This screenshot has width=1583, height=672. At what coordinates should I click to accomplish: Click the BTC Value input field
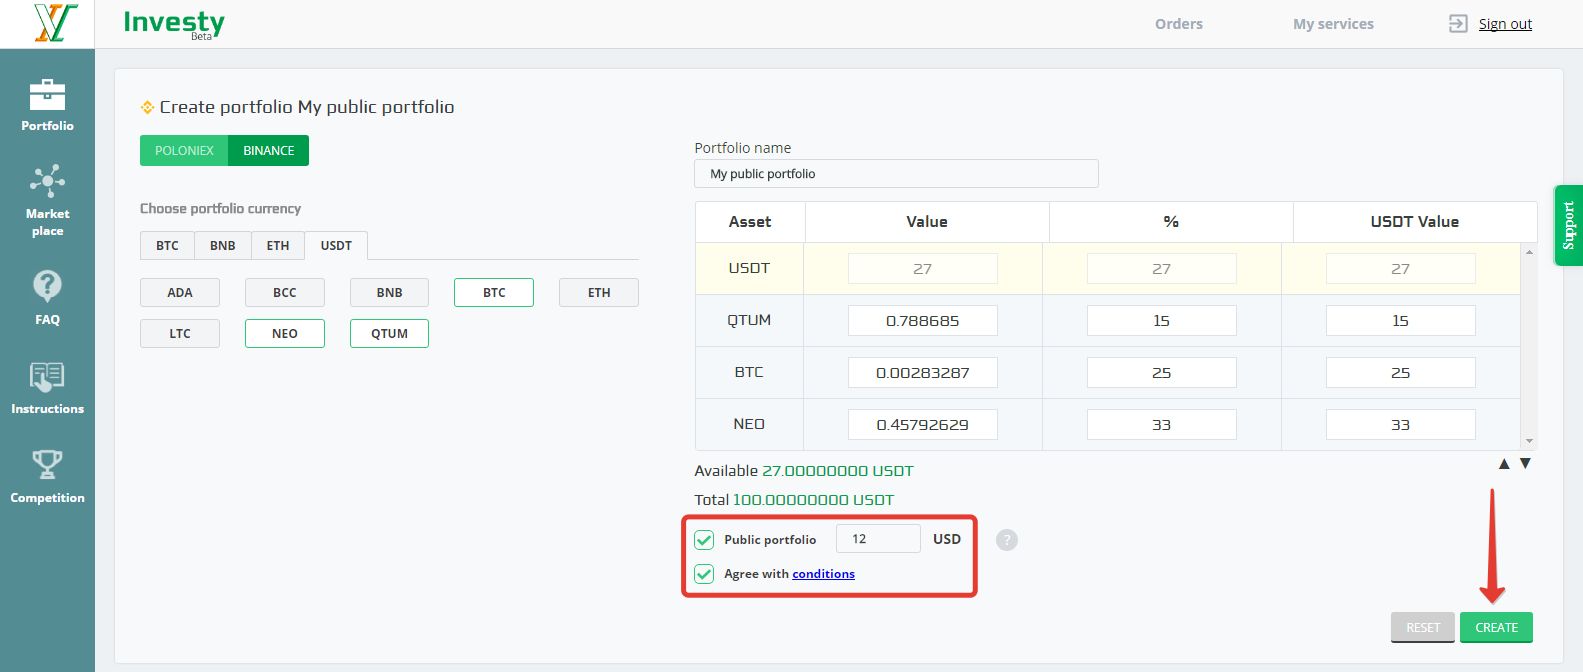point(922,373)
